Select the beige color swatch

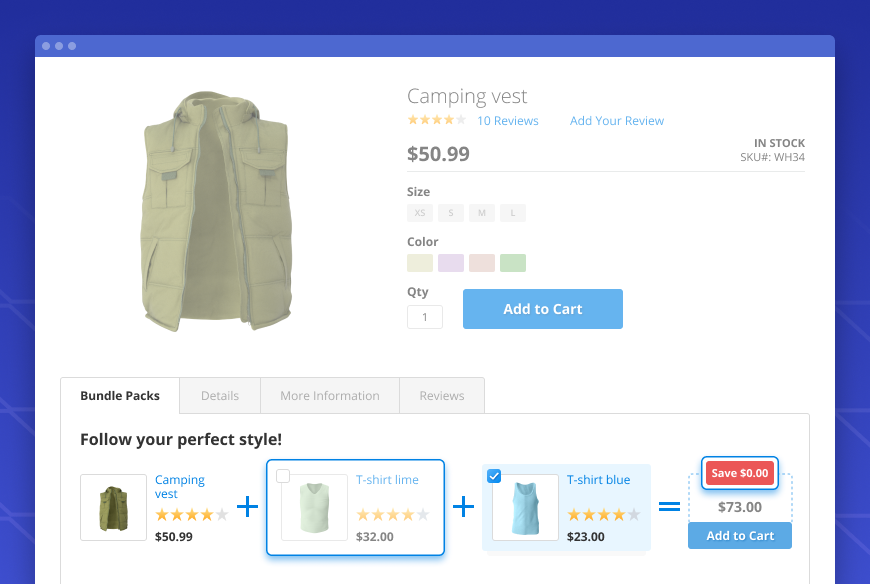(x=420, y=263)
